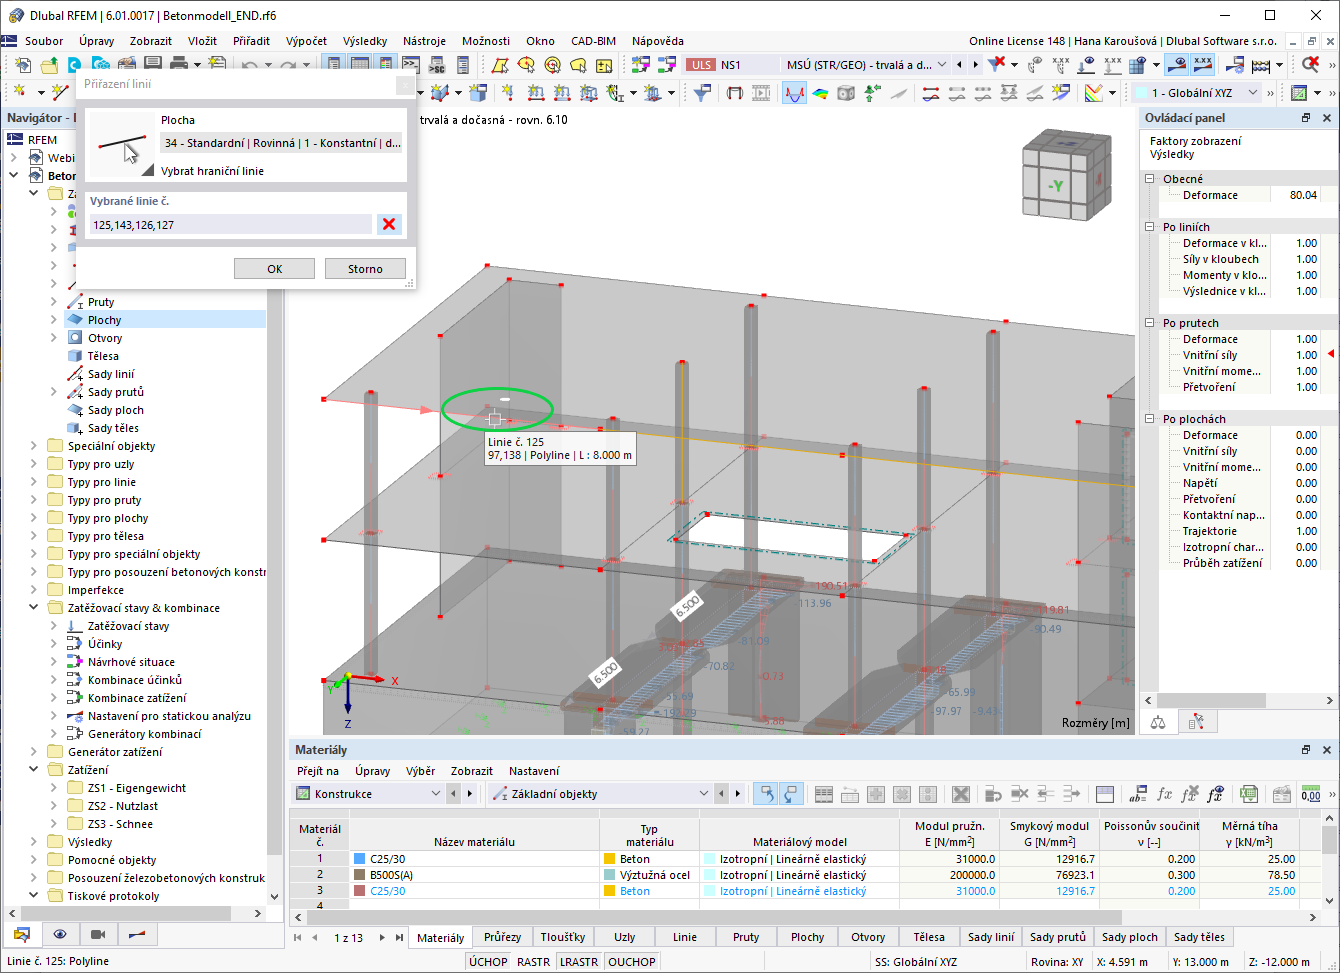Click OK in the Přiřazení linií dialog
1340x973 pixels.
pyautogui.click(x=274, y=268)
